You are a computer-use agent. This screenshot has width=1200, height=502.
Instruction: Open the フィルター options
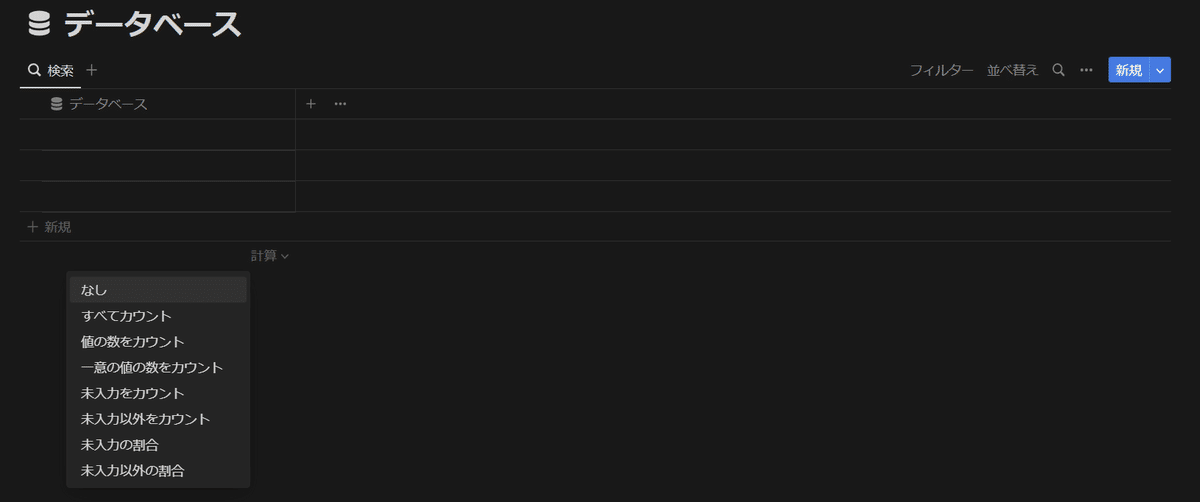941,70
